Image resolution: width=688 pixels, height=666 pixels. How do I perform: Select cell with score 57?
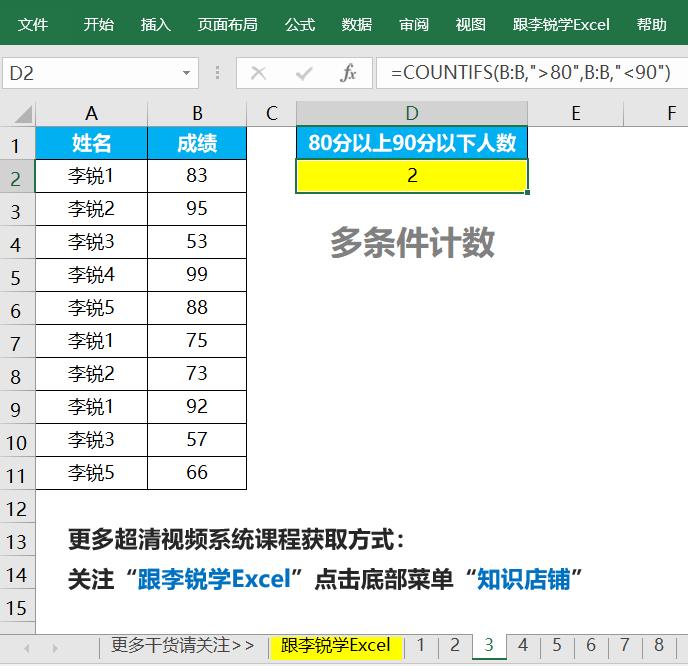[197, 440]
